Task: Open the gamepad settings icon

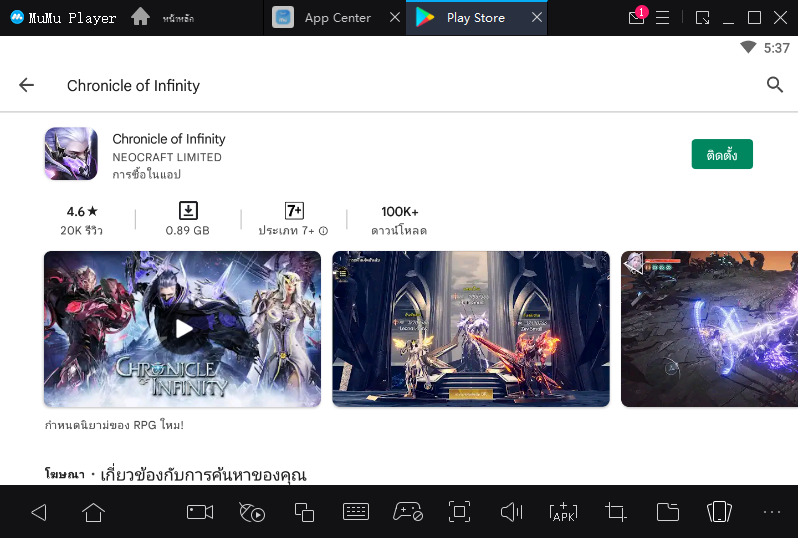Action: click(x=407, y=512)
